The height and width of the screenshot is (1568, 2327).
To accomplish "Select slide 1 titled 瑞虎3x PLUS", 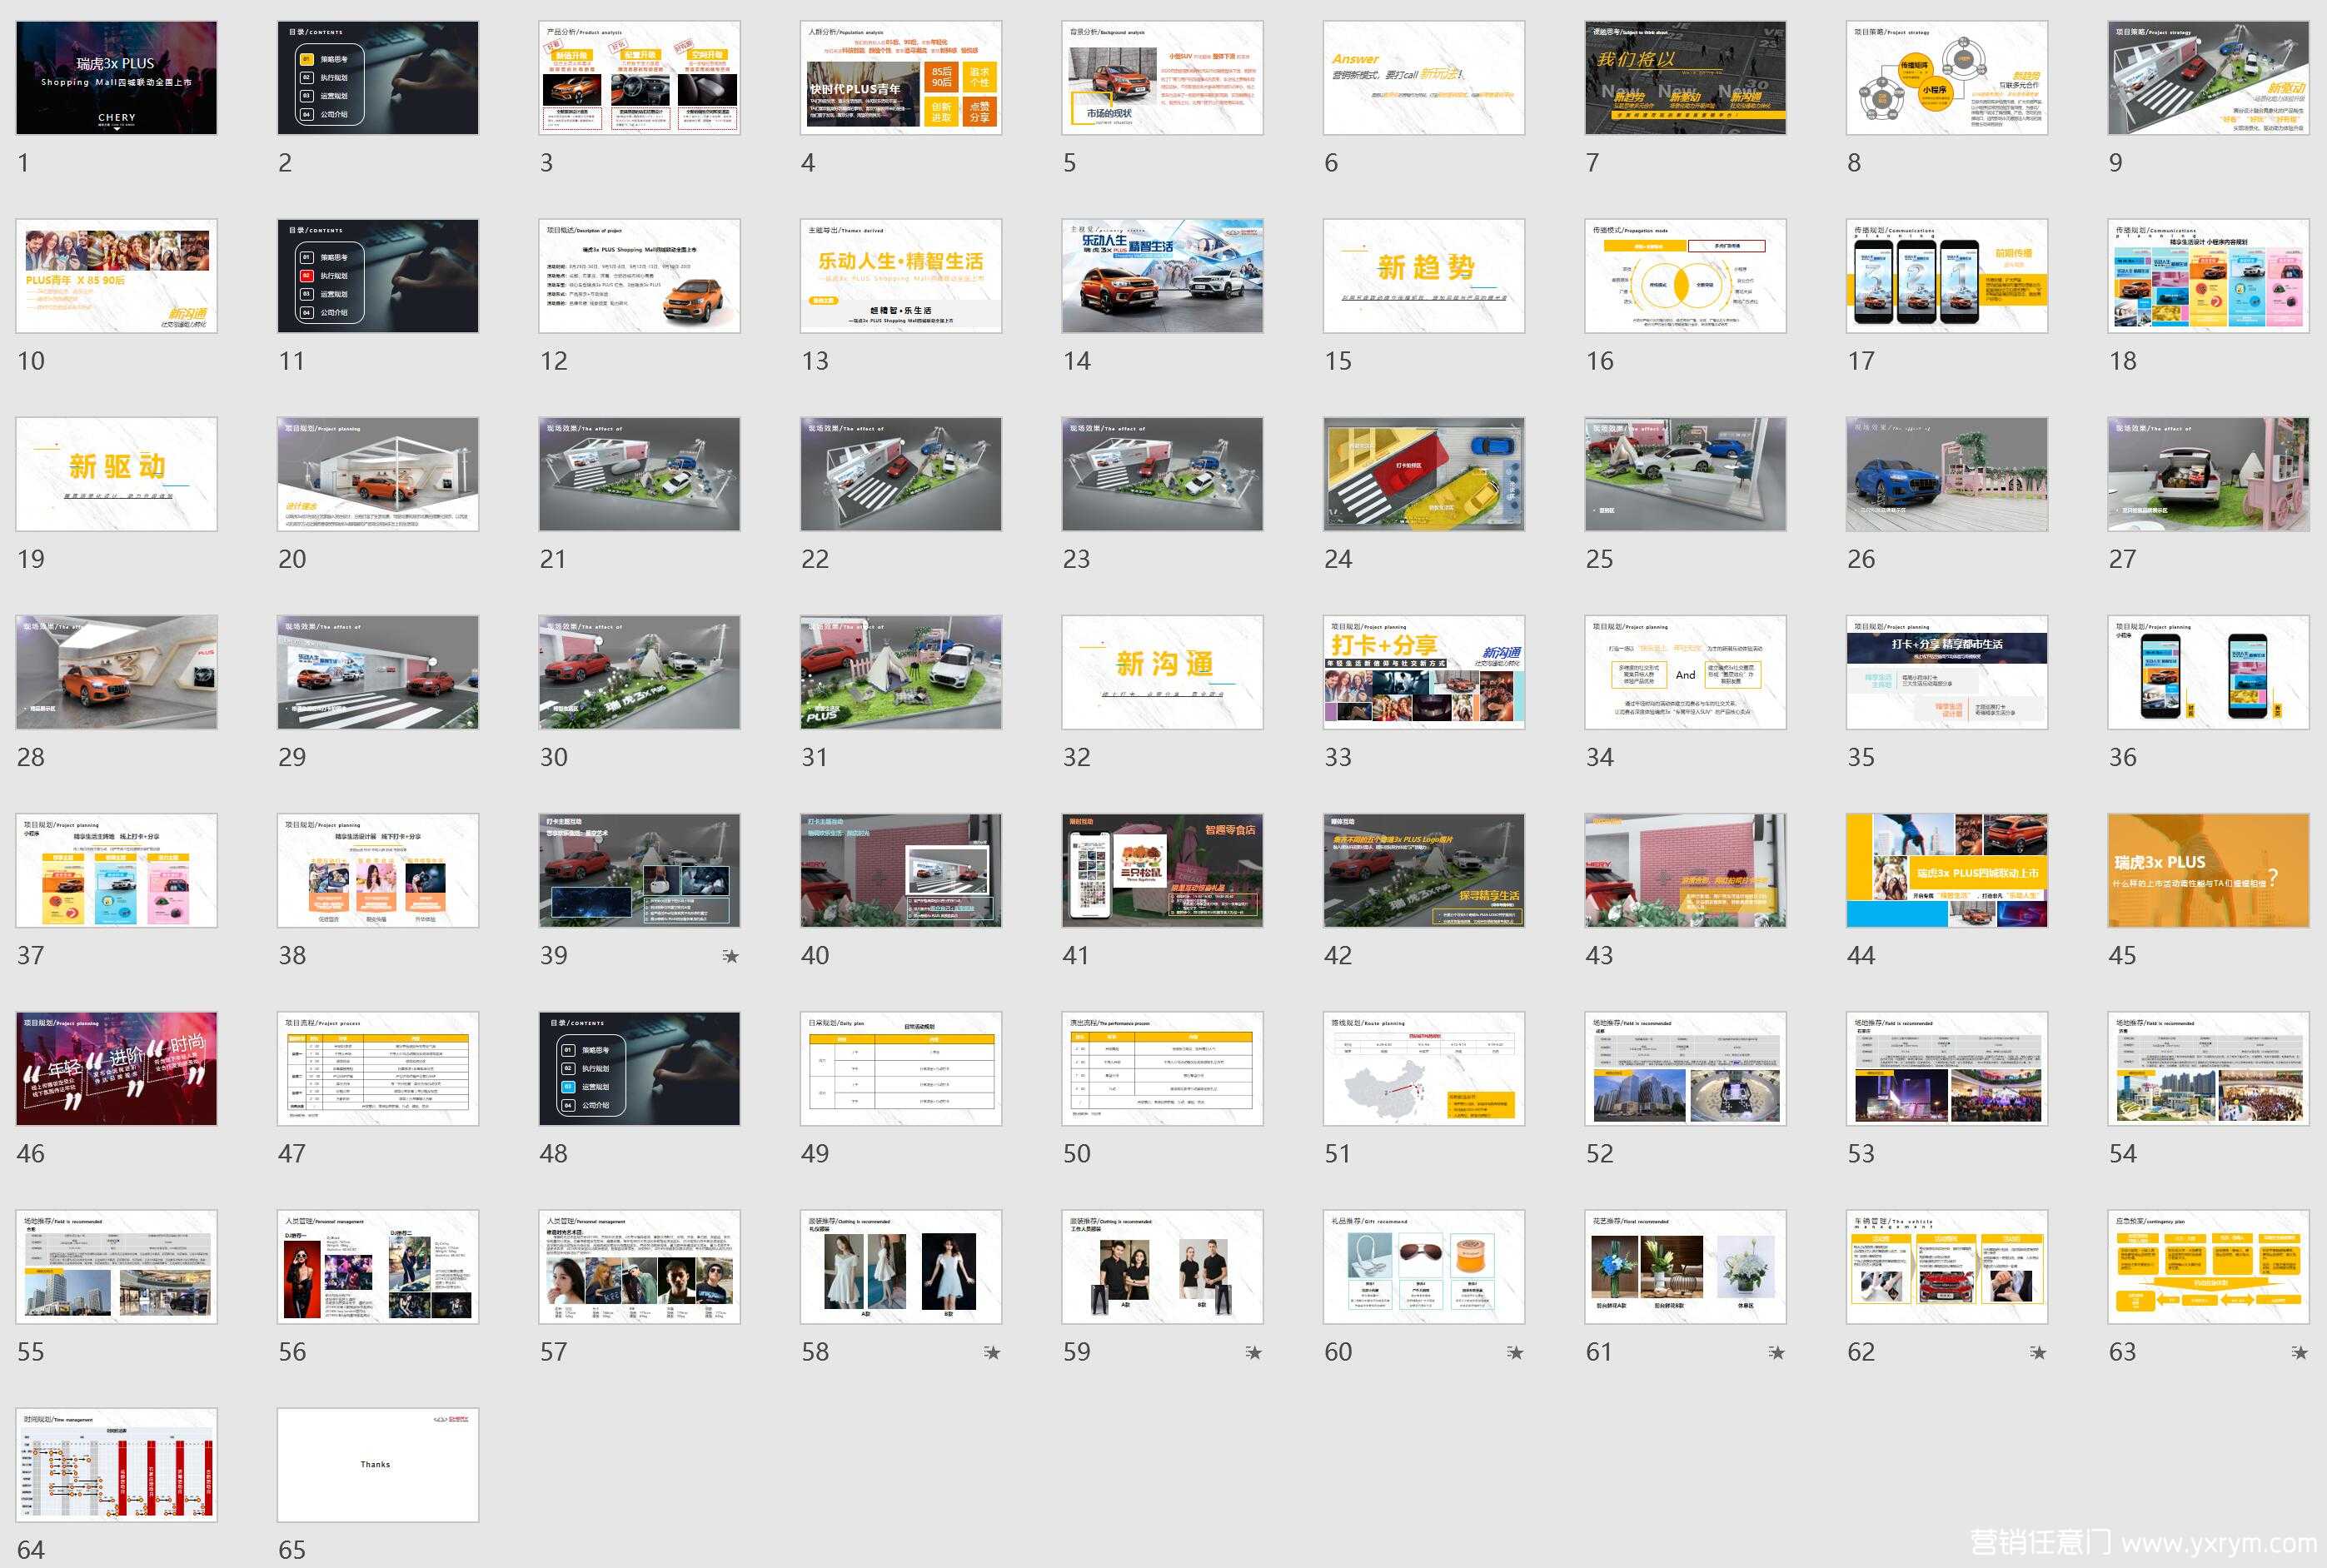I will [117, 78].
